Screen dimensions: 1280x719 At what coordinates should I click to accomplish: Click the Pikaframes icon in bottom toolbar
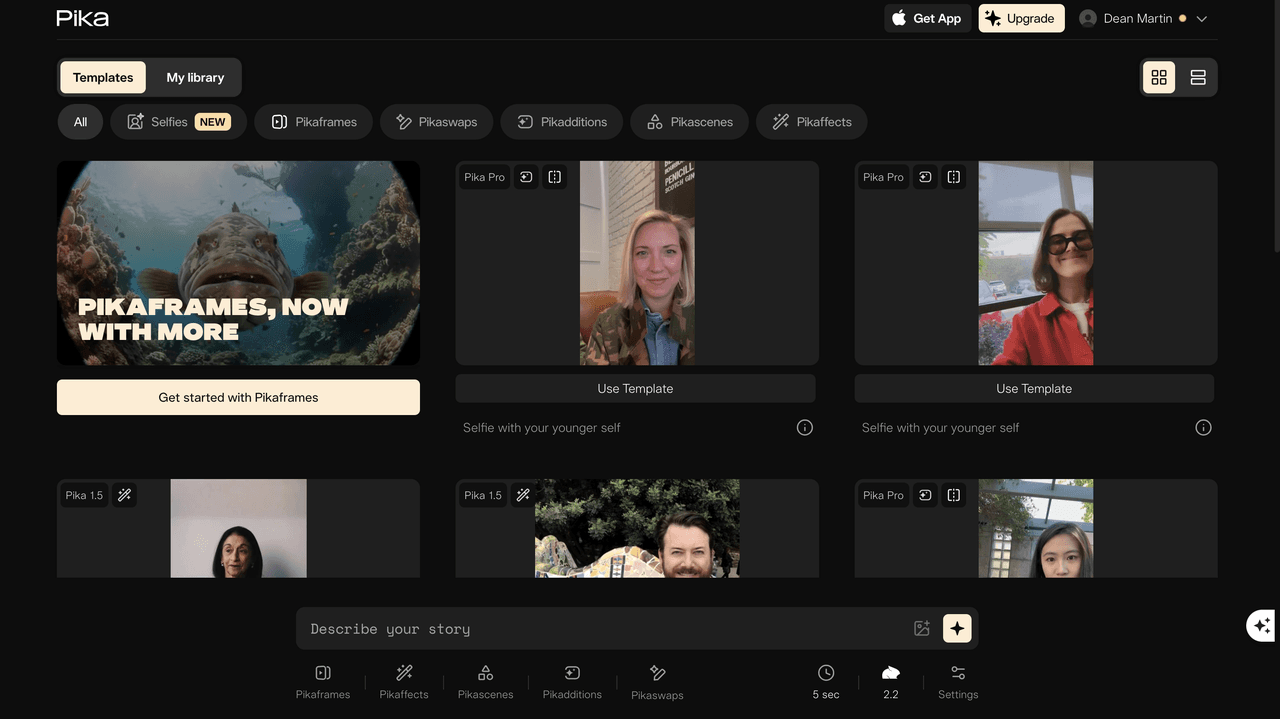pyautogui.click(x=323, y=681)
